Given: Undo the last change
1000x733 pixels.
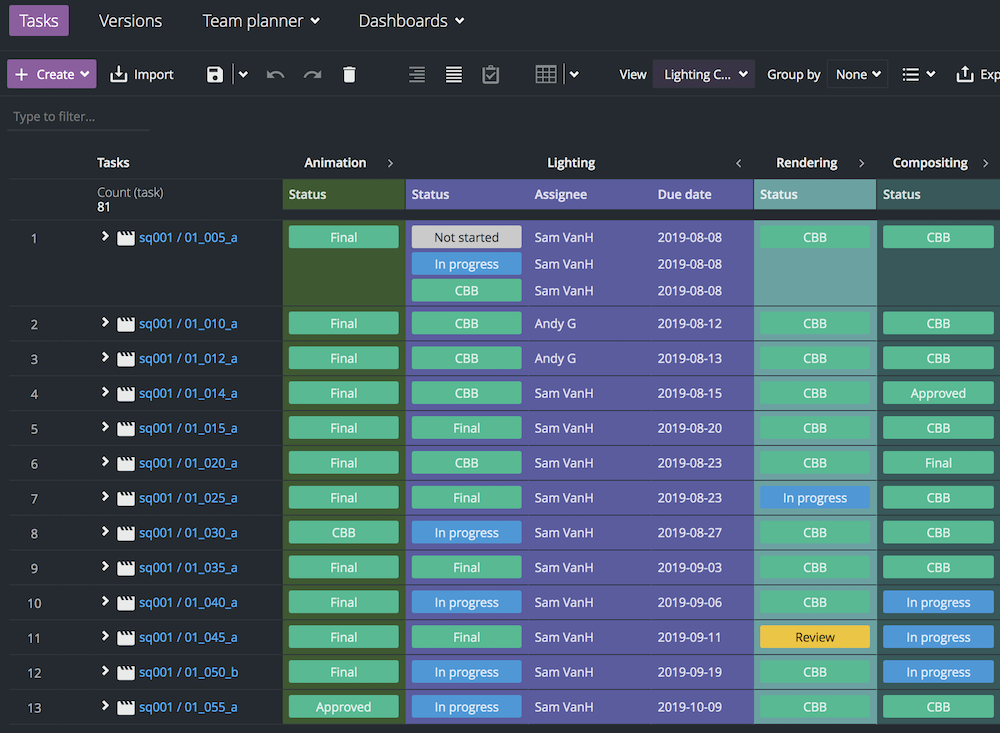Looking at the screenshot, I should (x=276, y=74).
